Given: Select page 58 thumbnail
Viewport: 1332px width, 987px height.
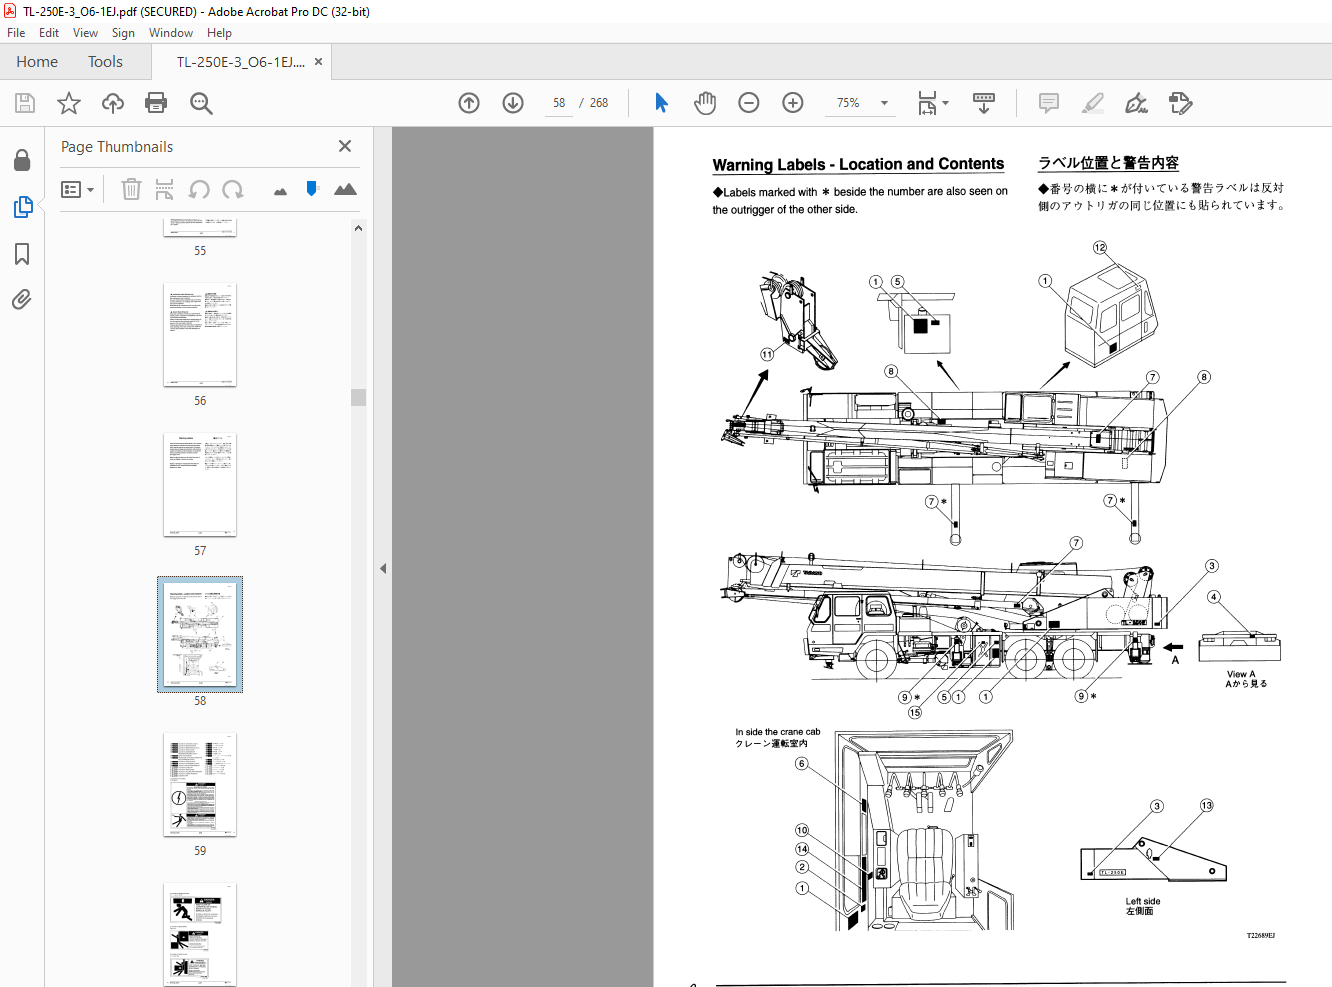Looking at the screenshot, I should [x=200, y=634].
